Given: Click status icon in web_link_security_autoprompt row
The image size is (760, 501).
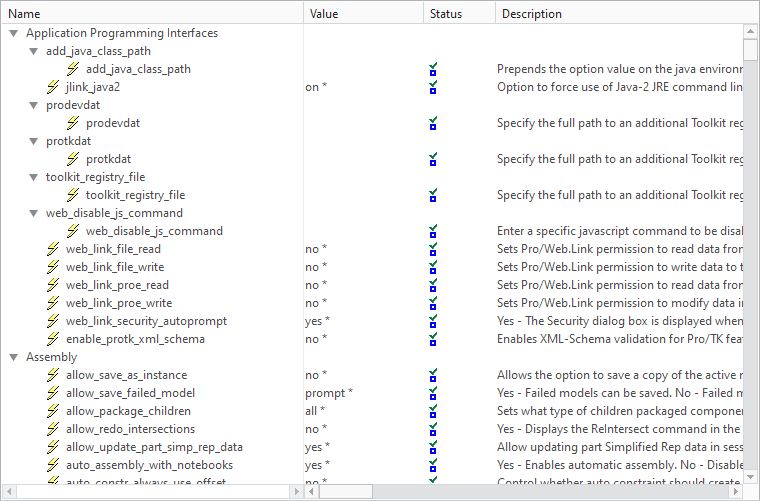Looking at the screenshot, I should coord(433,321).
